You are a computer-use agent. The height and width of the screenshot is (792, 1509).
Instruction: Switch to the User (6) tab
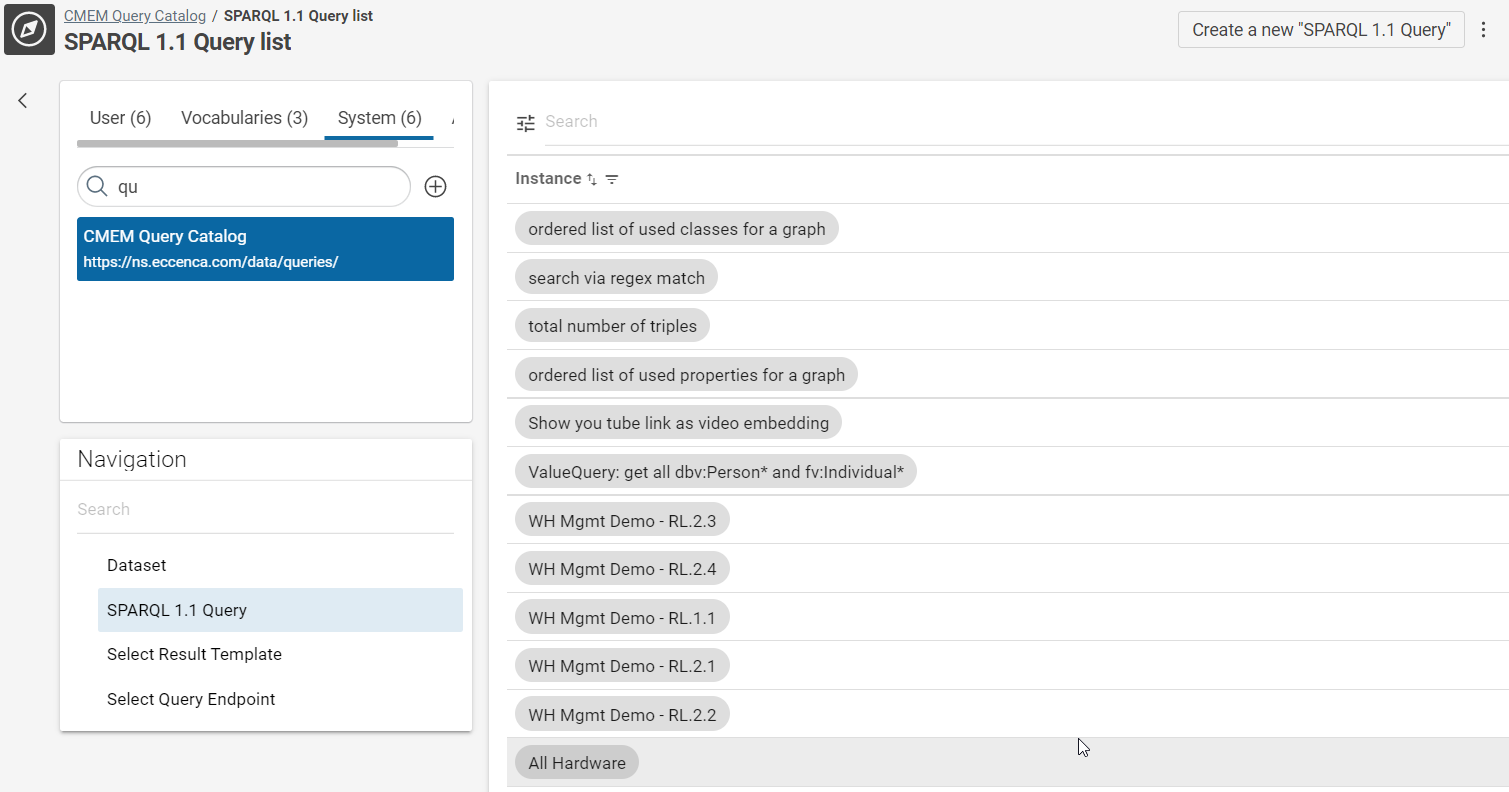(x=120, y=118)
